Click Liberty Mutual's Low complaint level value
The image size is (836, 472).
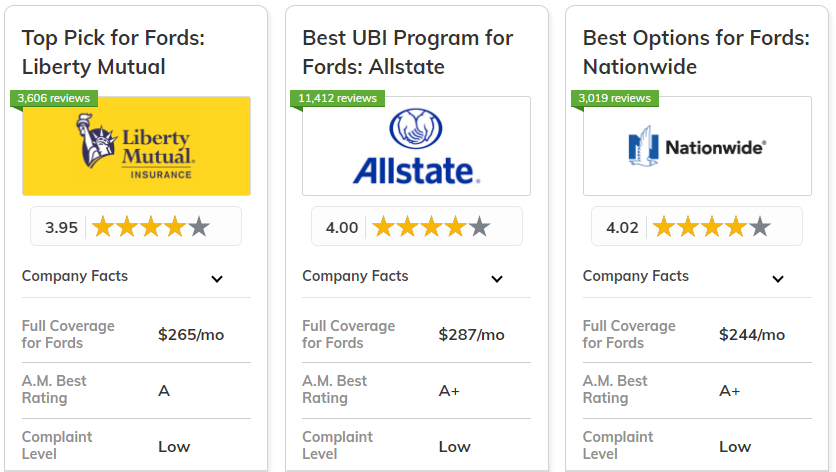(174, 446)
